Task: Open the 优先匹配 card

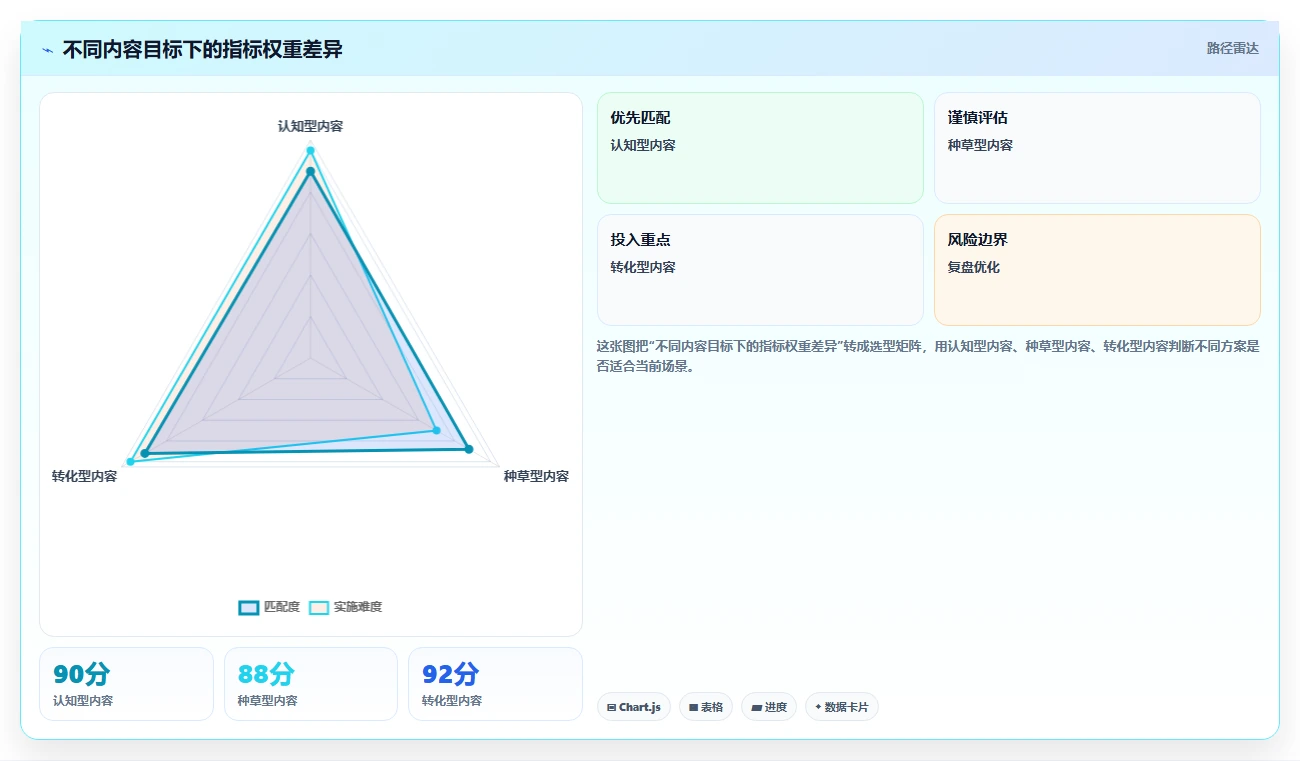Action: coord(760,148)
